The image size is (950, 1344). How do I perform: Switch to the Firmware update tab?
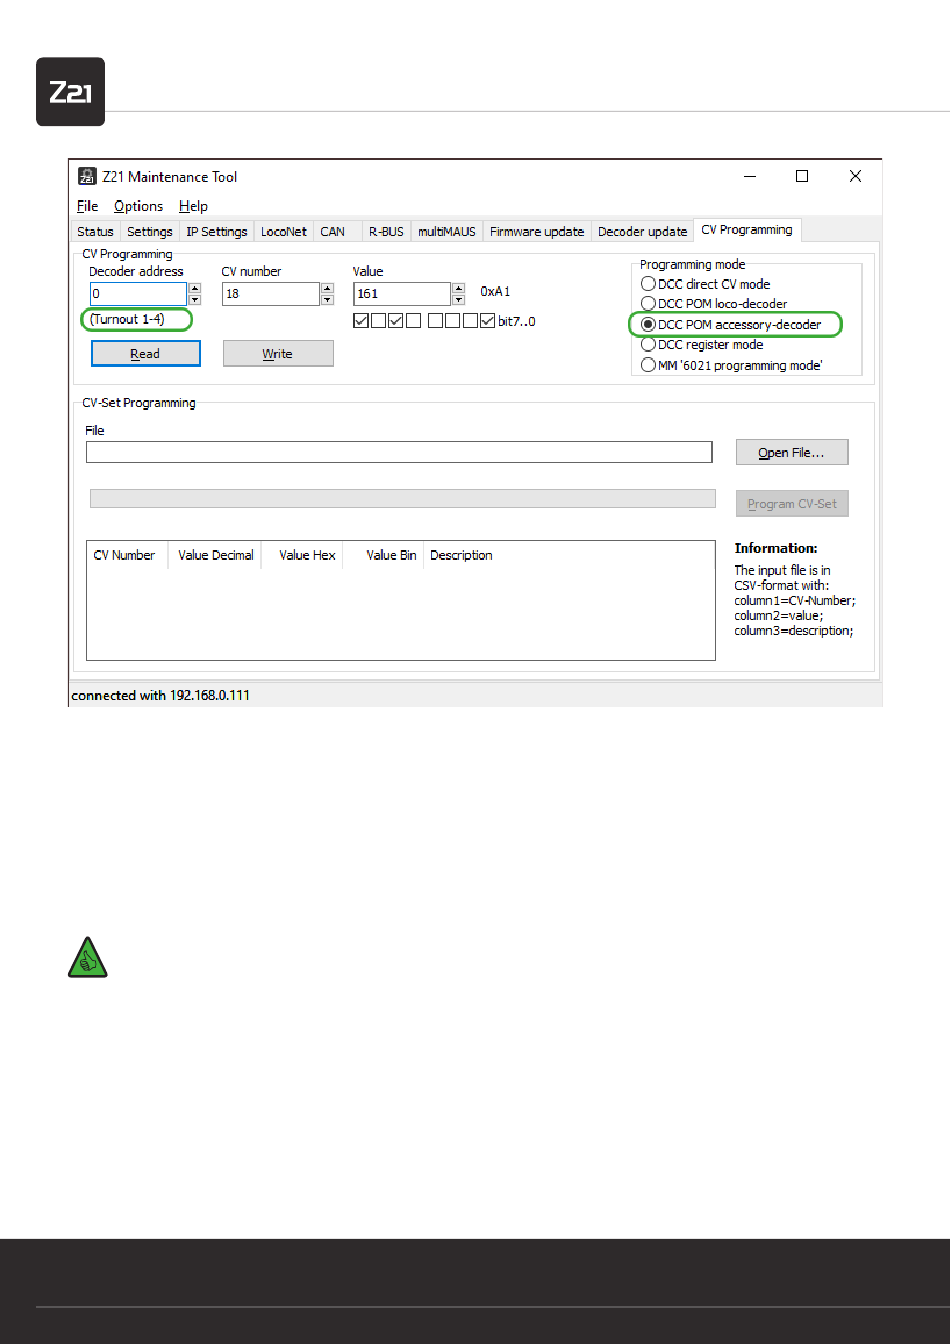536,231
